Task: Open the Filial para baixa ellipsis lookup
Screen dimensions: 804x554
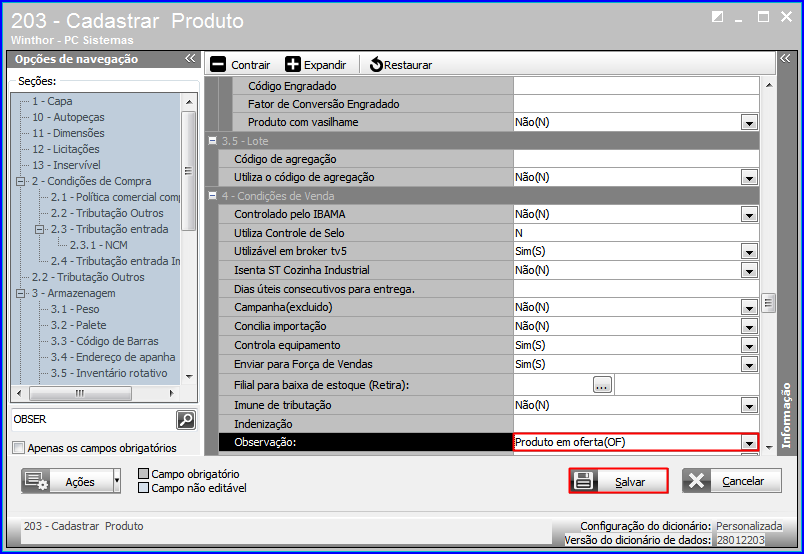Action: [602, 385]
